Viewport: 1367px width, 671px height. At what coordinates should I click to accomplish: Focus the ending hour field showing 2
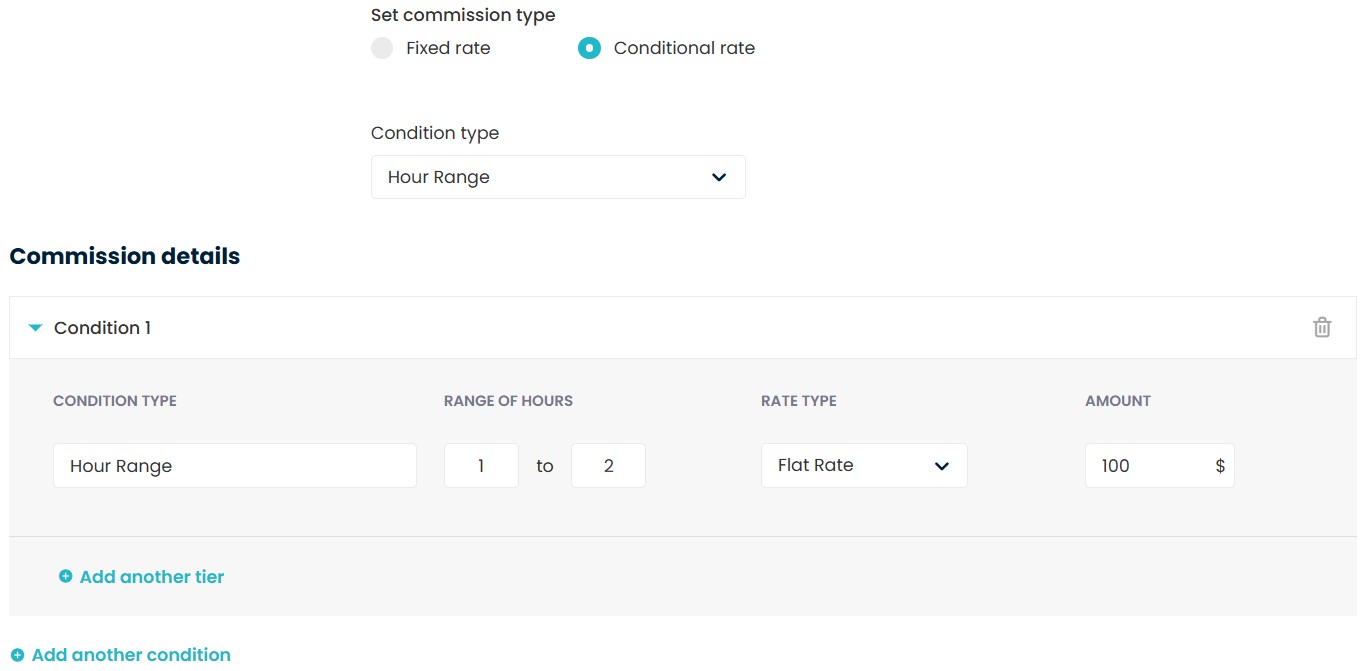pos(608,466)
